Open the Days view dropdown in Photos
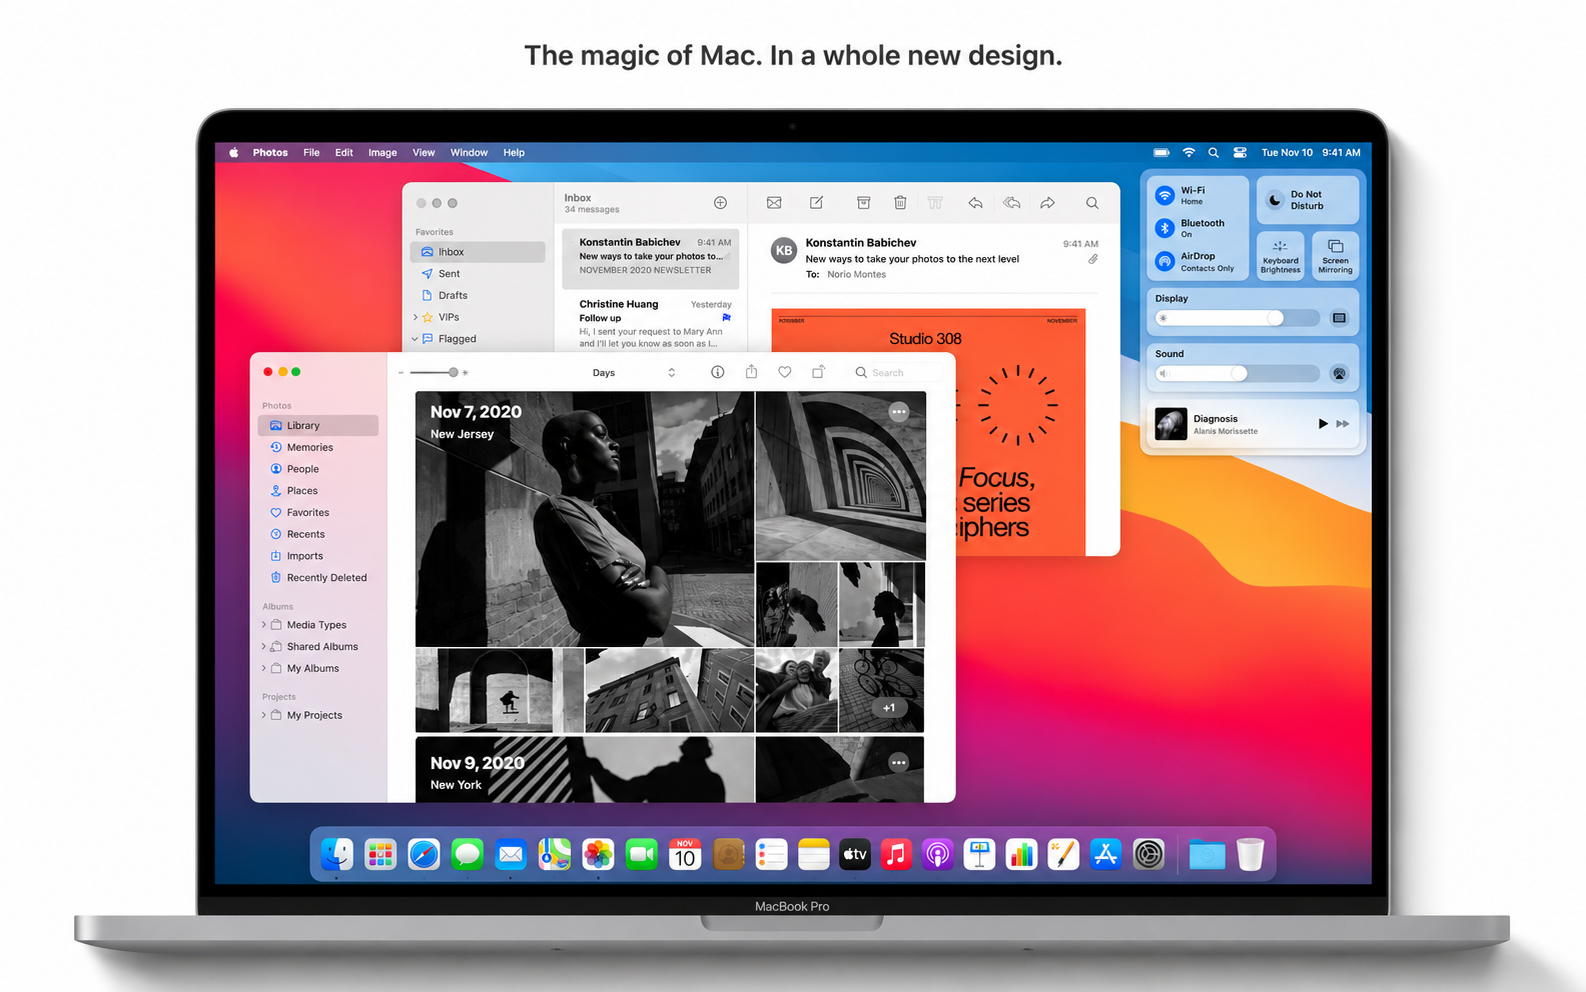 click(634, 372)
